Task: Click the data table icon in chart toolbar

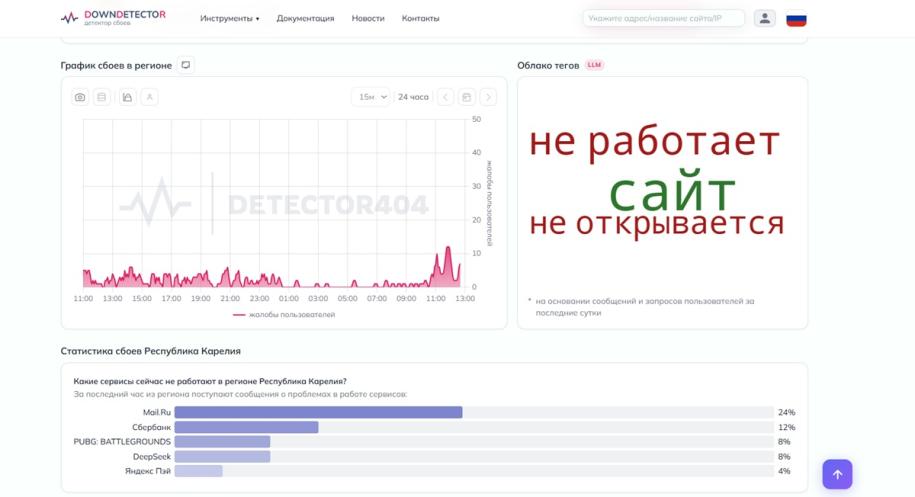Action: [102, 97]
